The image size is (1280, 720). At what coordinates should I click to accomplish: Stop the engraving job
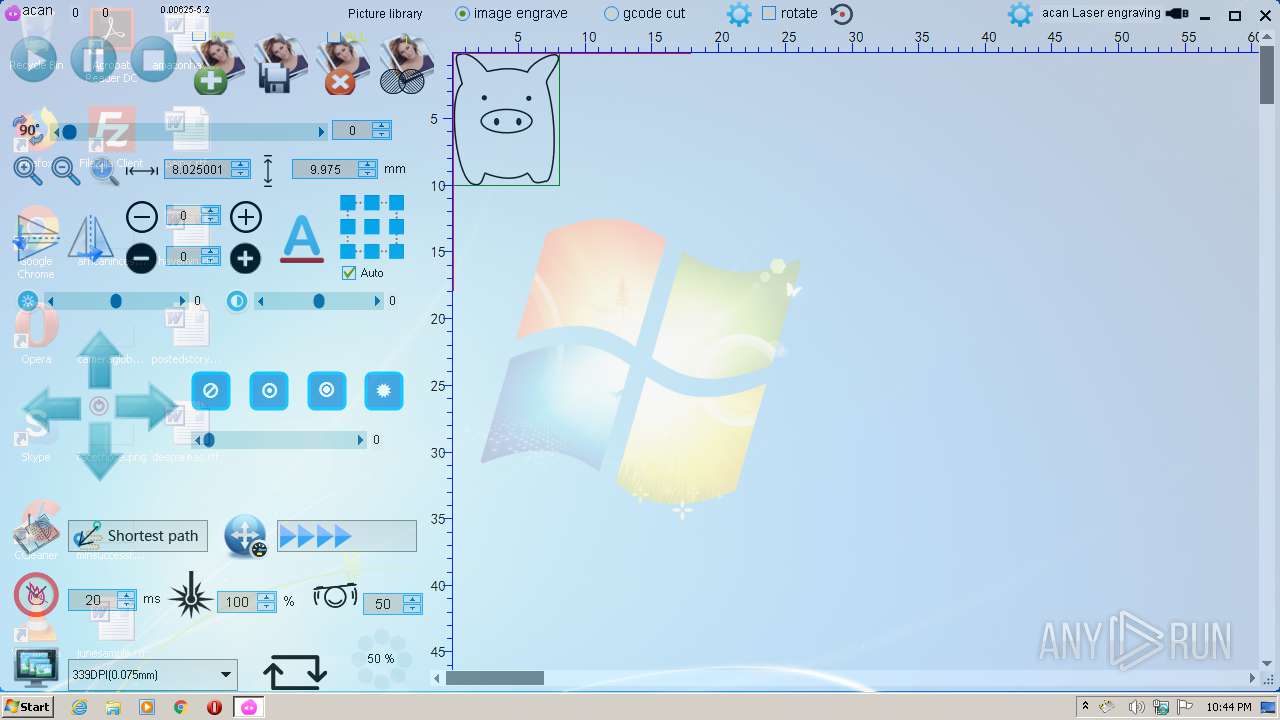[153, 59]
